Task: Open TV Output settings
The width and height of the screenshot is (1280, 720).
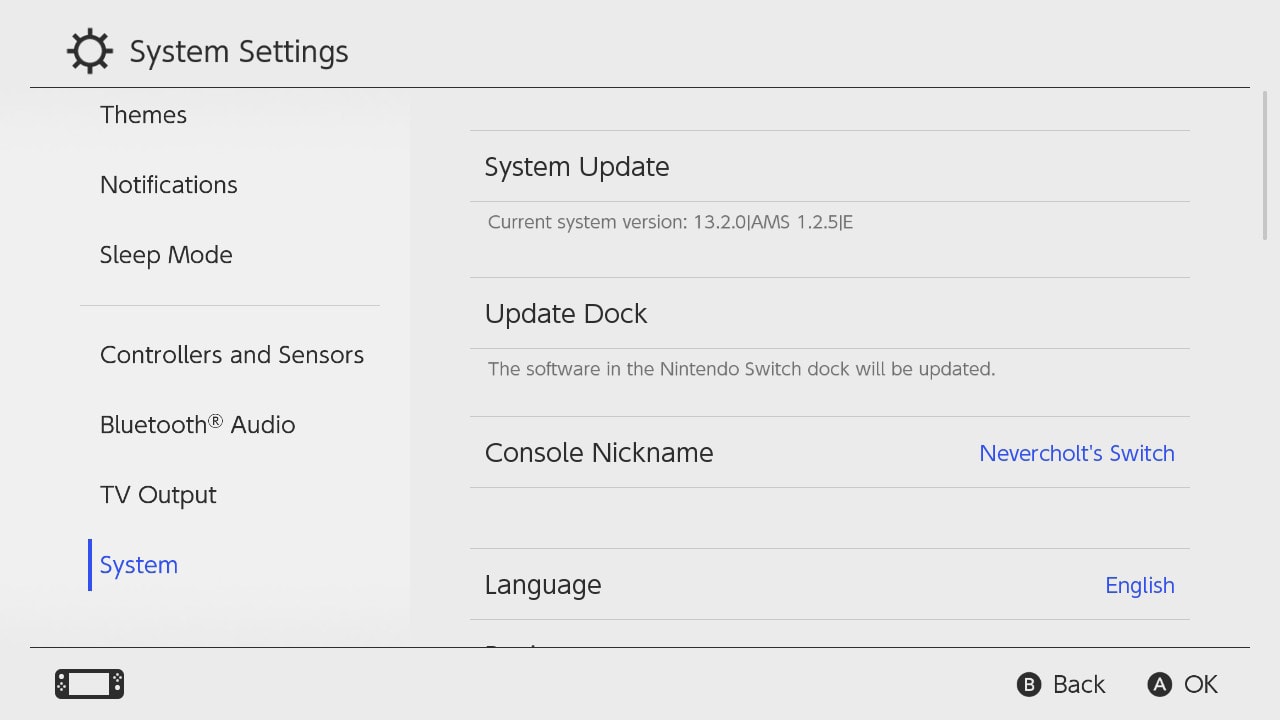Action: click(158, 494)
